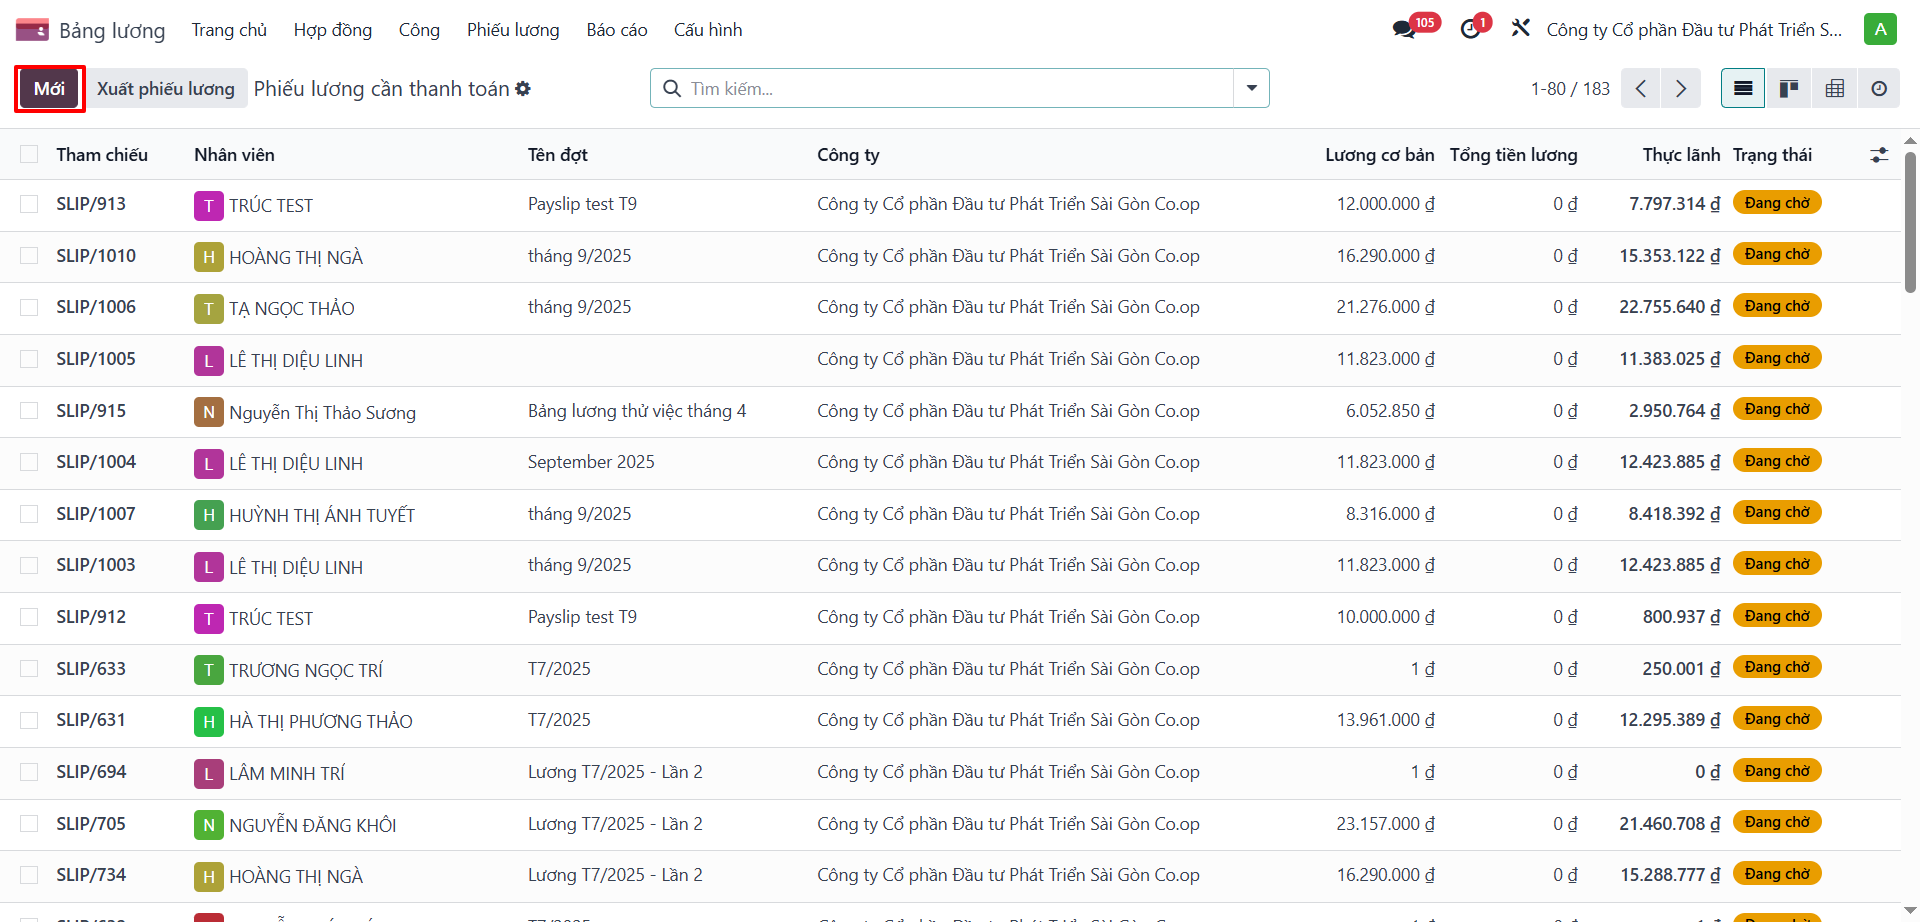Open the Công dropdown menu
1920x922 pixels.
pyautogui.click(x=419, y=30)
